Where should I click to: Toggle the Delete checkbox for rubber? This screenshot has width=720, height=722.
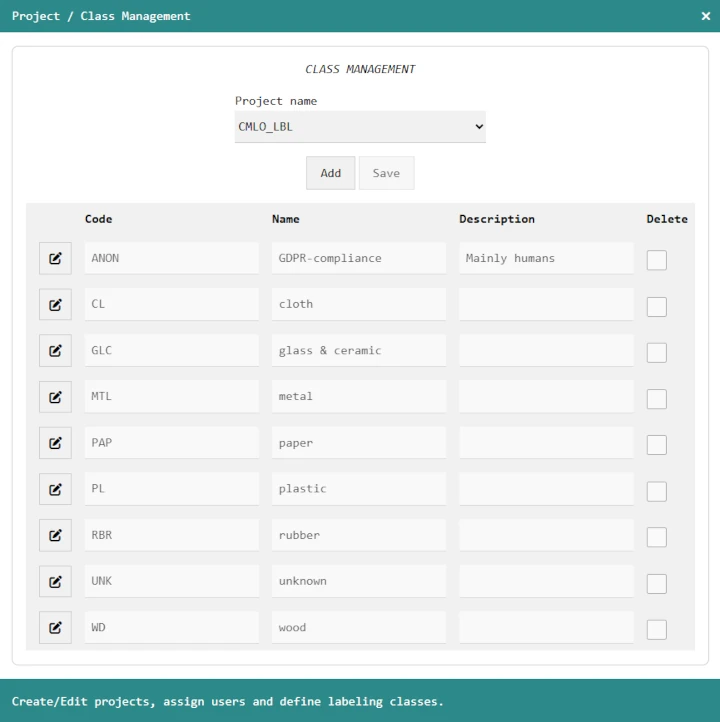pyautogui.click(x=656, y=537)
